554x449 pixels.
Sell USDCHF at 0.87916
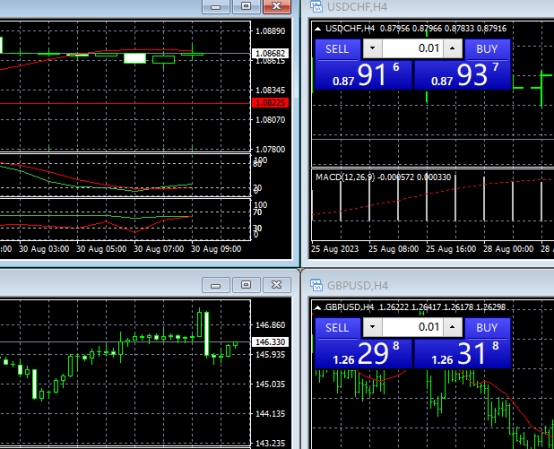click(x=363, y=64)
